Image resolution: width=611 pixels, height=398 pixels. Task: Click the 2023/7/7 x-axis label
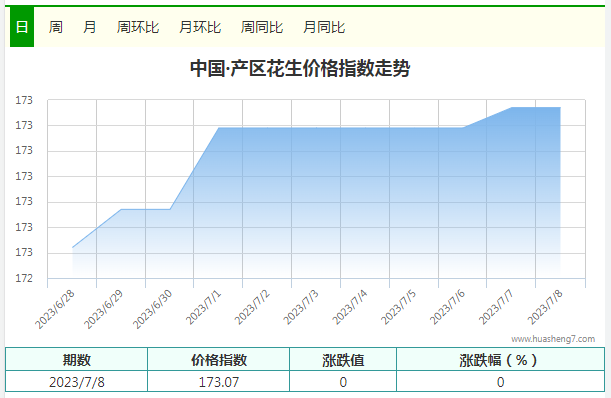[x=496, y=308]
